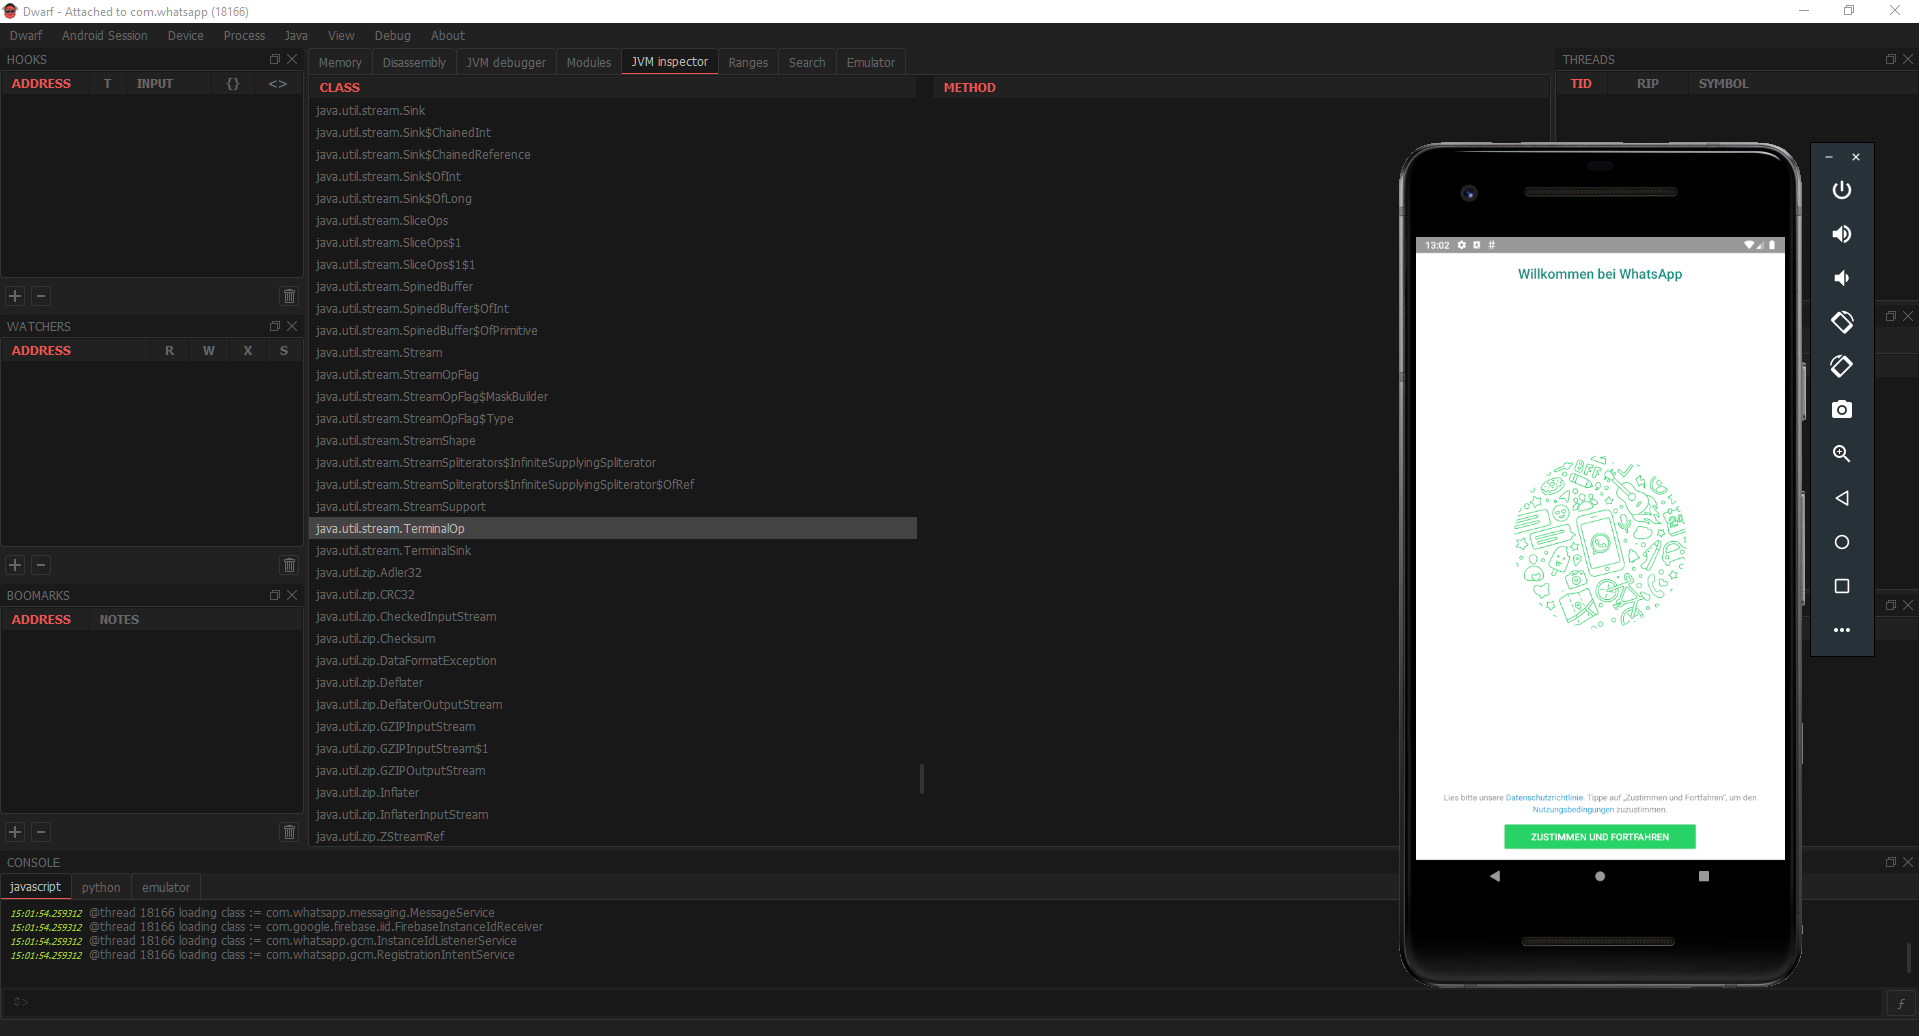Viewport: 1919px width, 1036px height.
Task: Tap ZUSTIMMEN UND FORTFAHREN in WhatsApp
Action: [1599, 836]
